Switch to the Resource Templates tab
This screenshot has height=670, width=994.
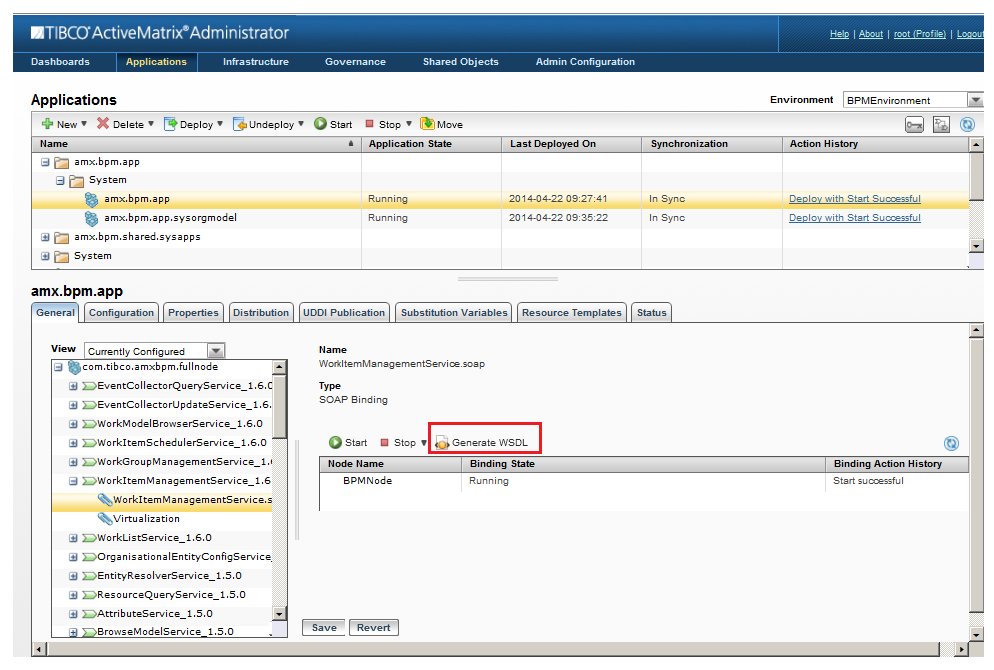572,312
